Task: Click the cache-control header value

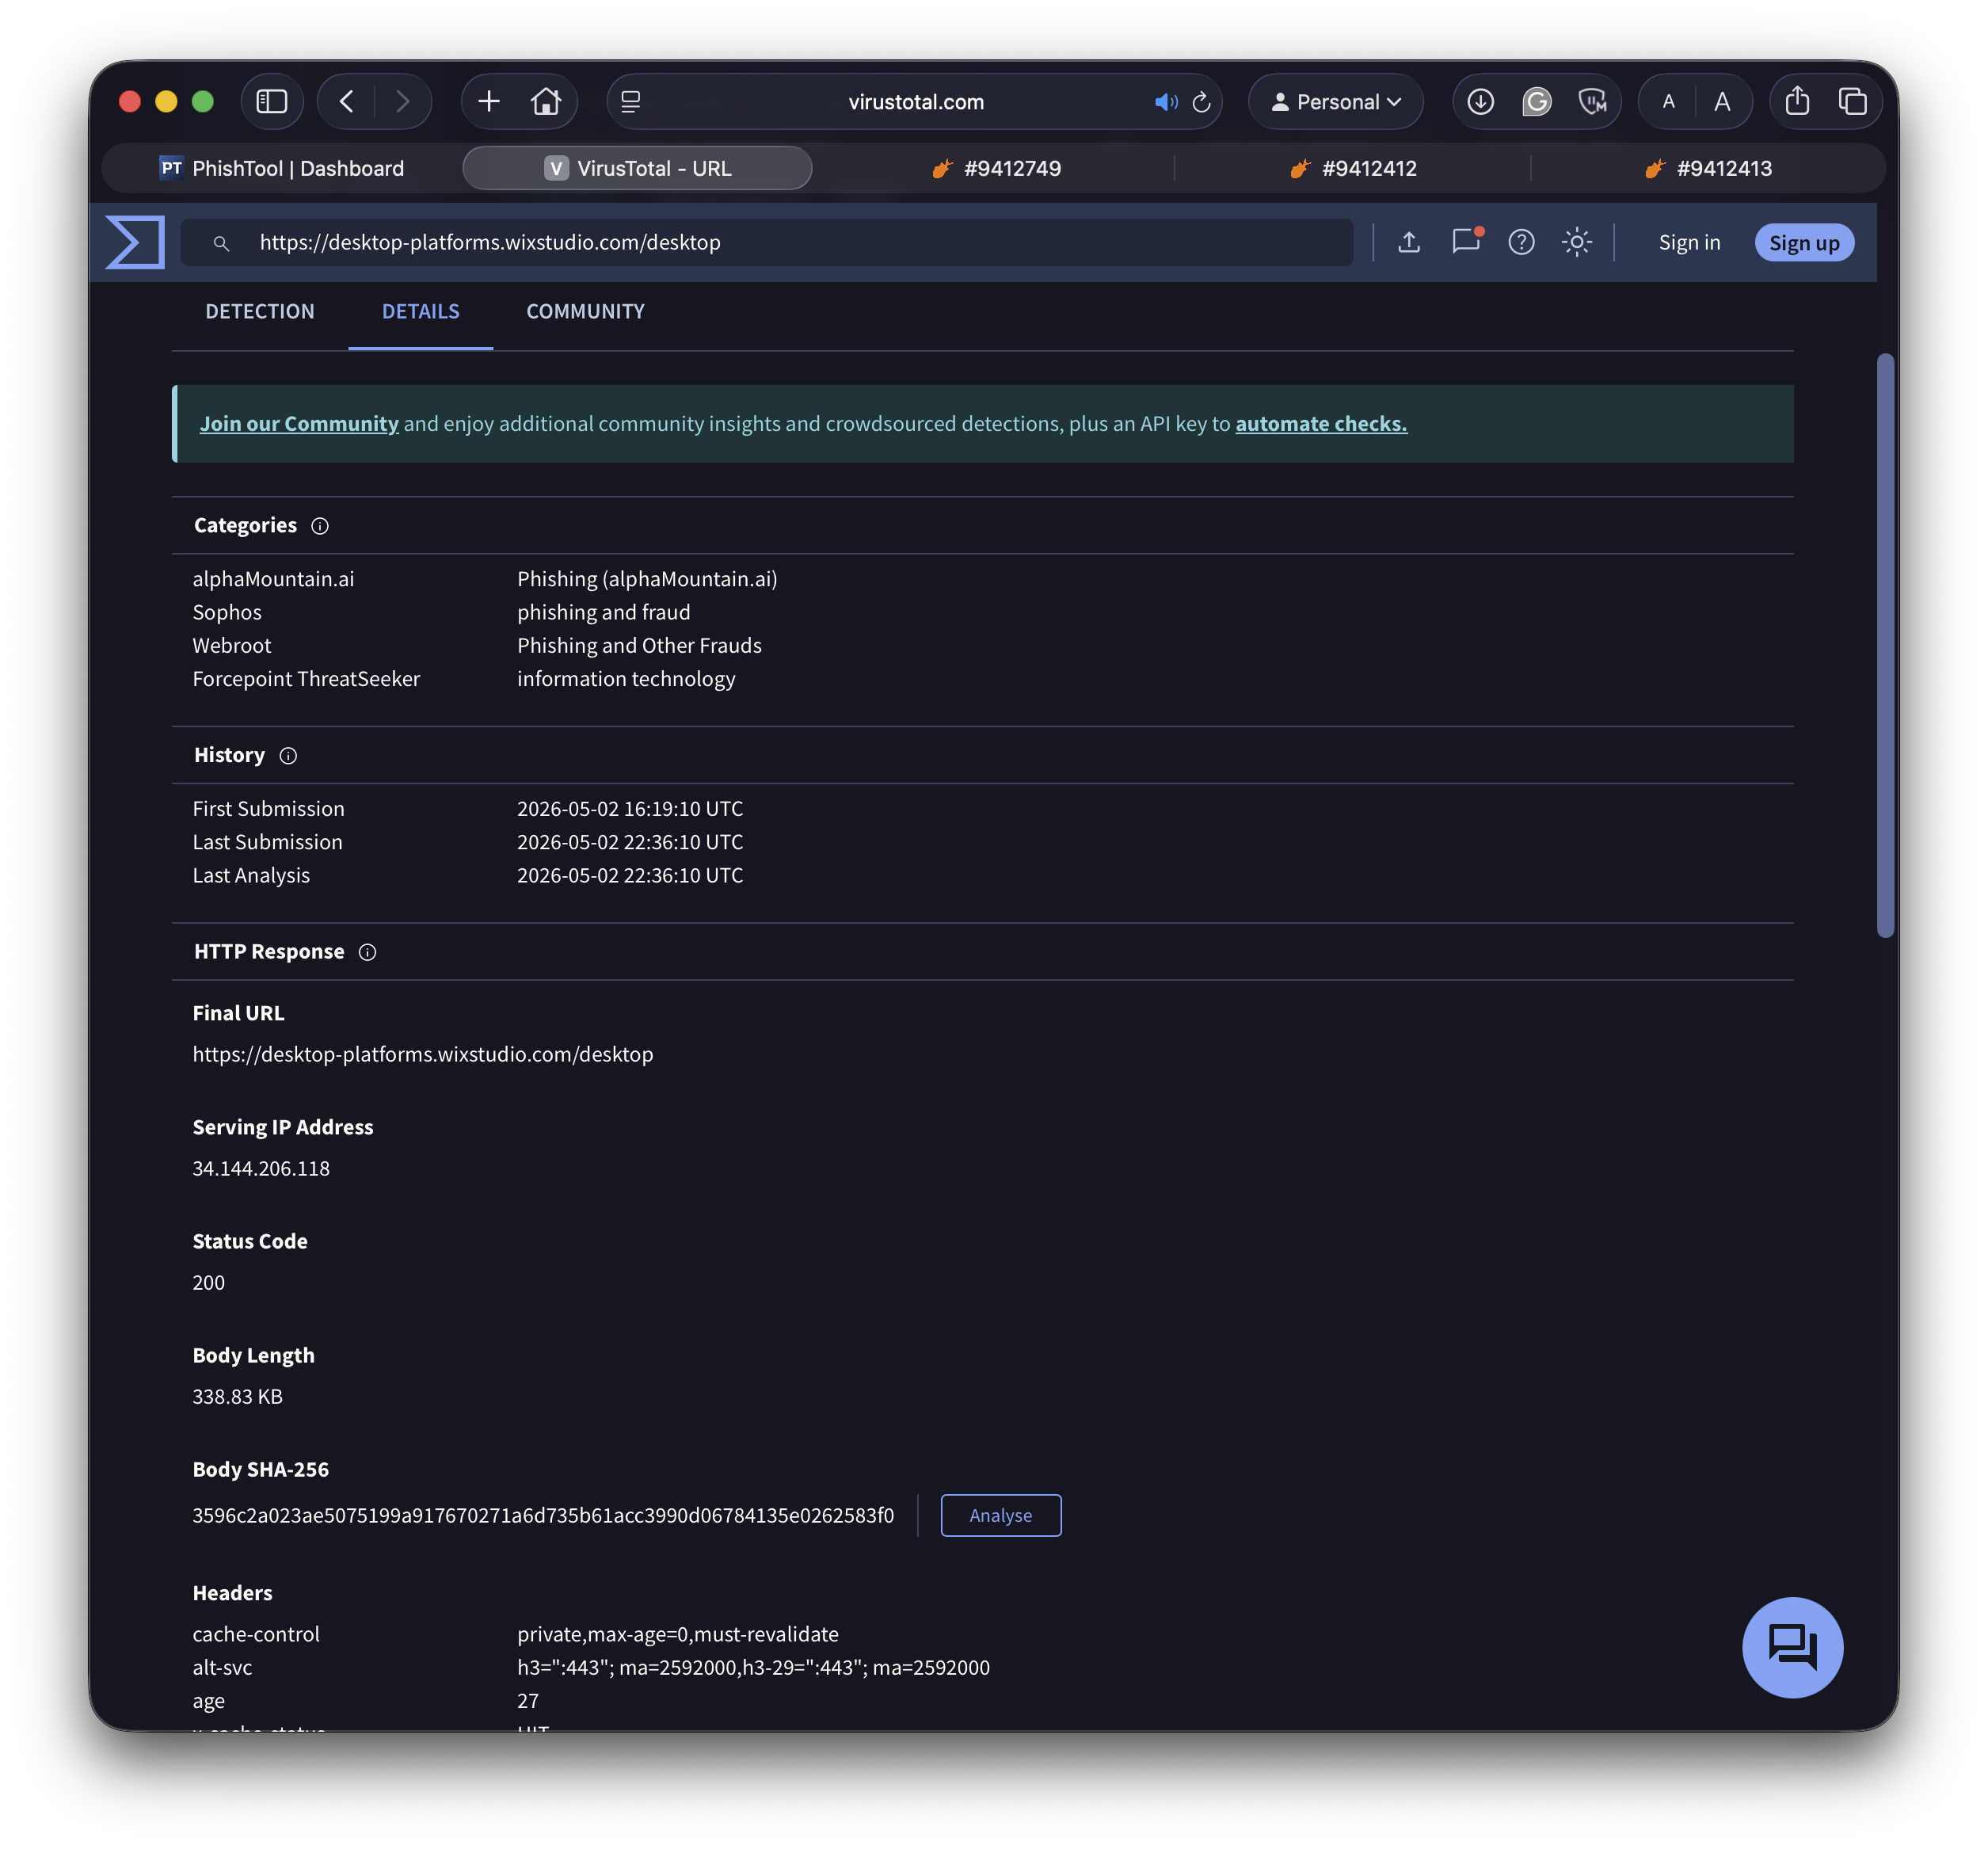Action: [x=678, y=1634]
